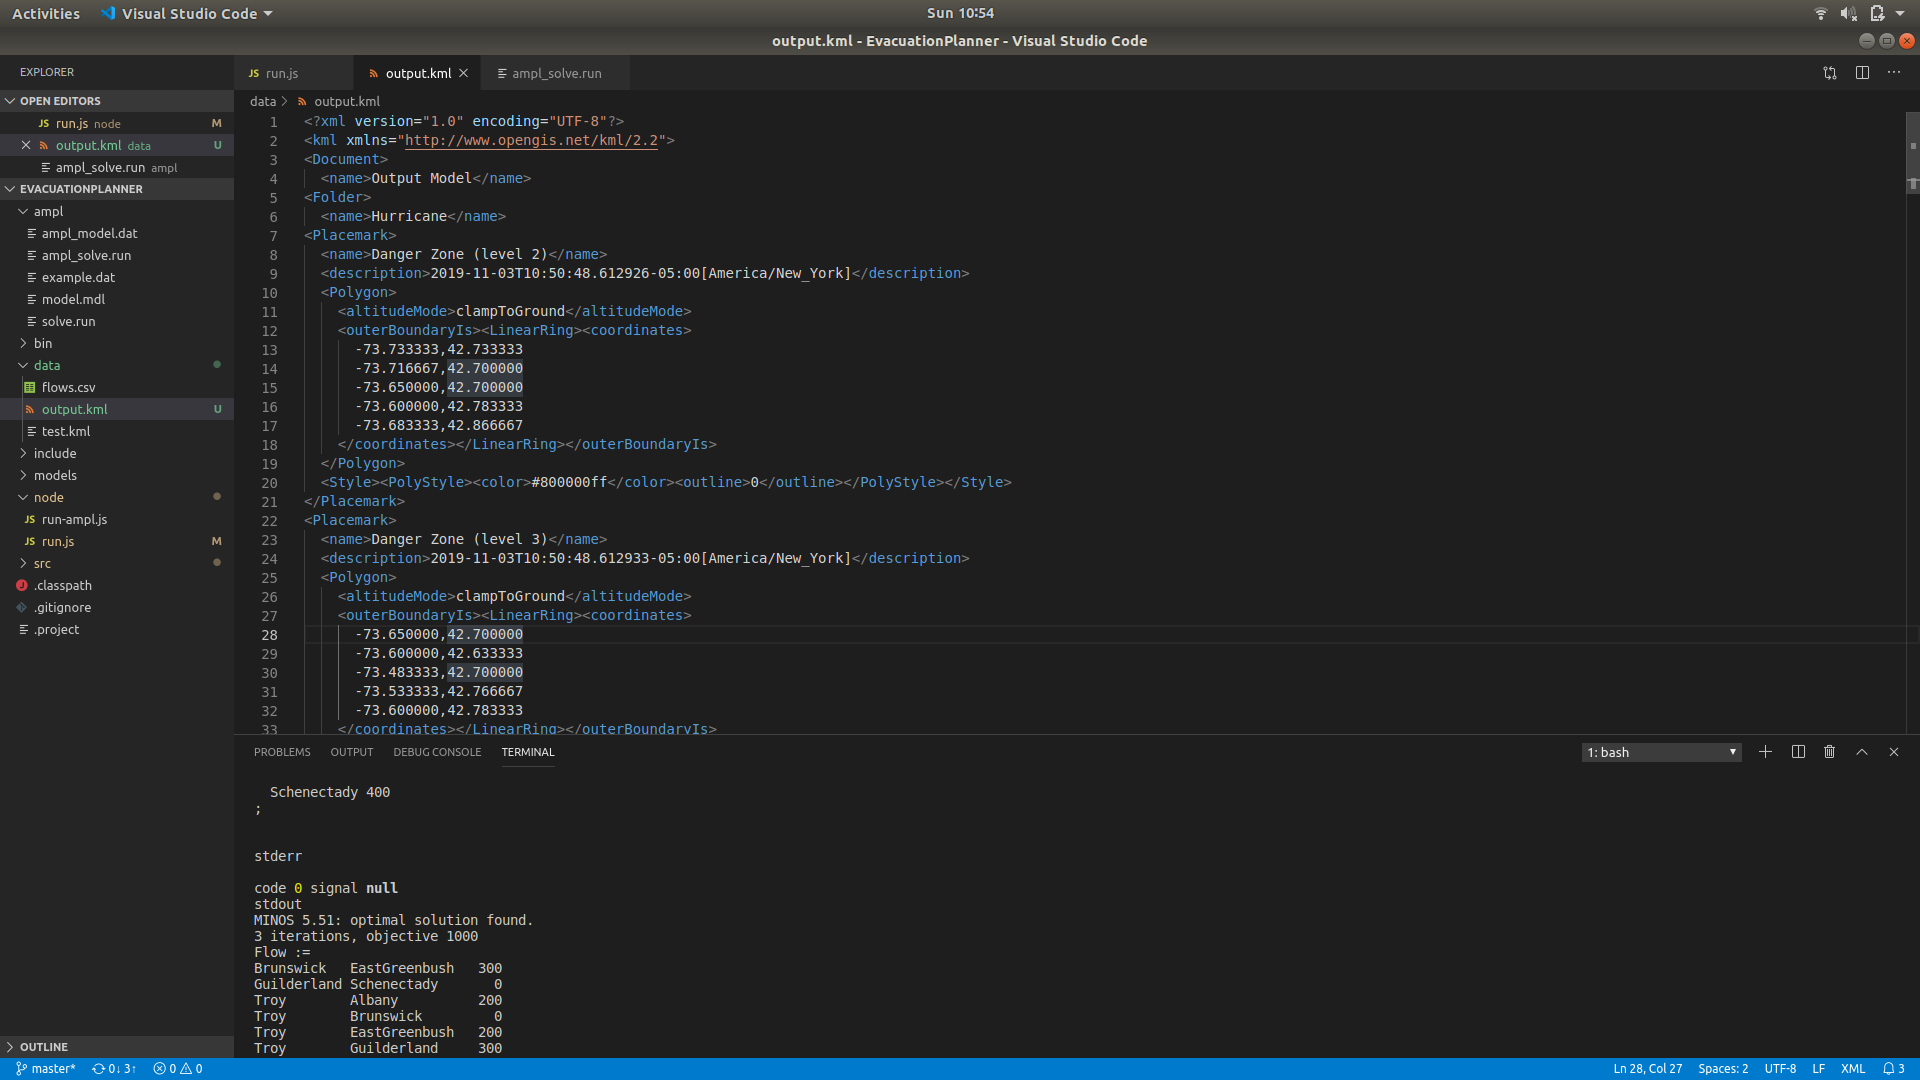
Task: Open flows.csv in the explorer
Action: [68, 387]
